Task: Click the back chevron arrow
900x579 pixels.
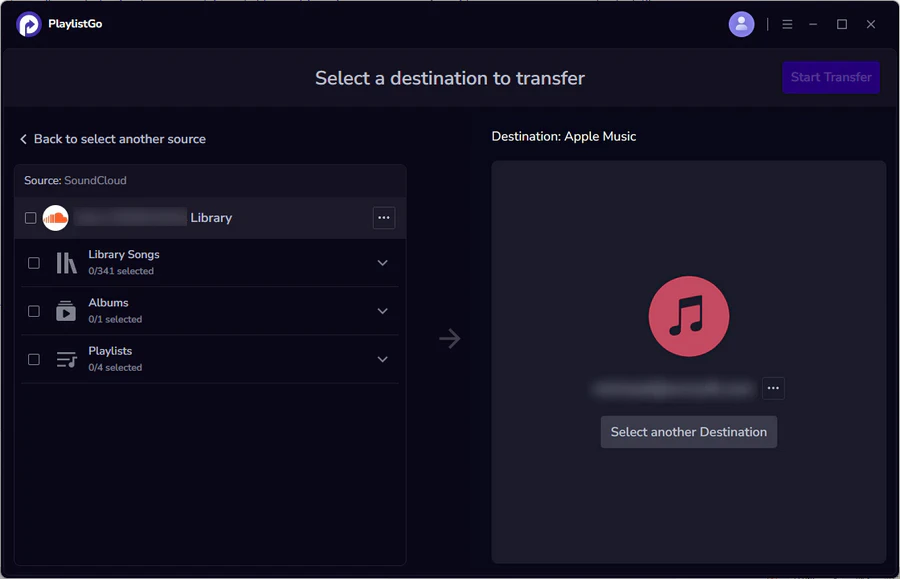Action: pos(24,139)
